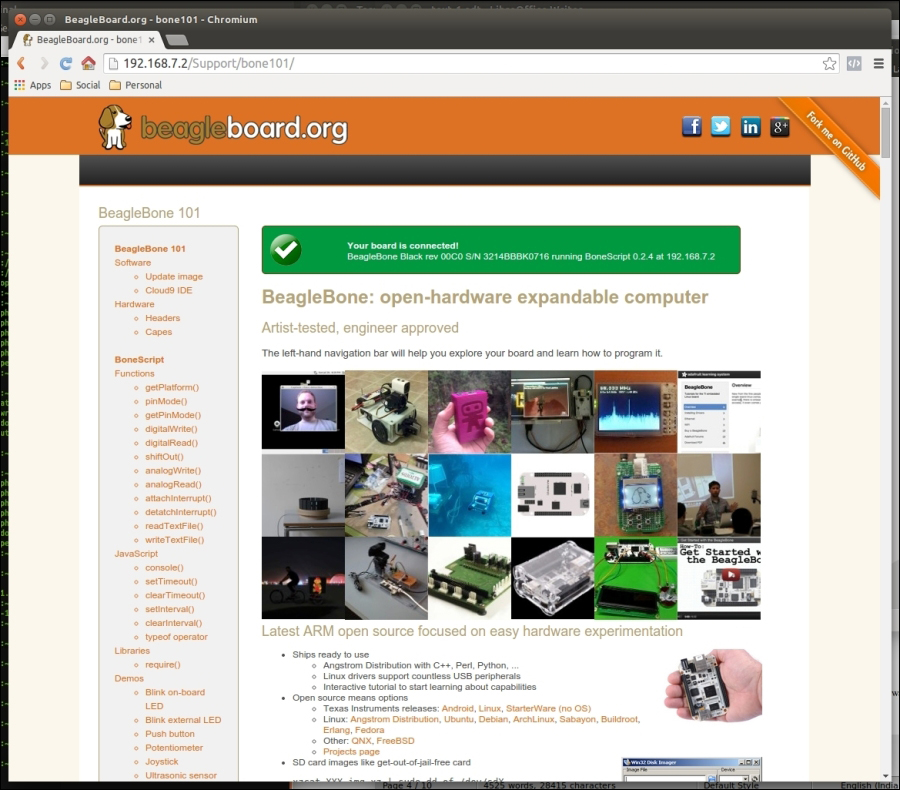Open the analogWrite() function page
The image size is (900, 790).
173,470
